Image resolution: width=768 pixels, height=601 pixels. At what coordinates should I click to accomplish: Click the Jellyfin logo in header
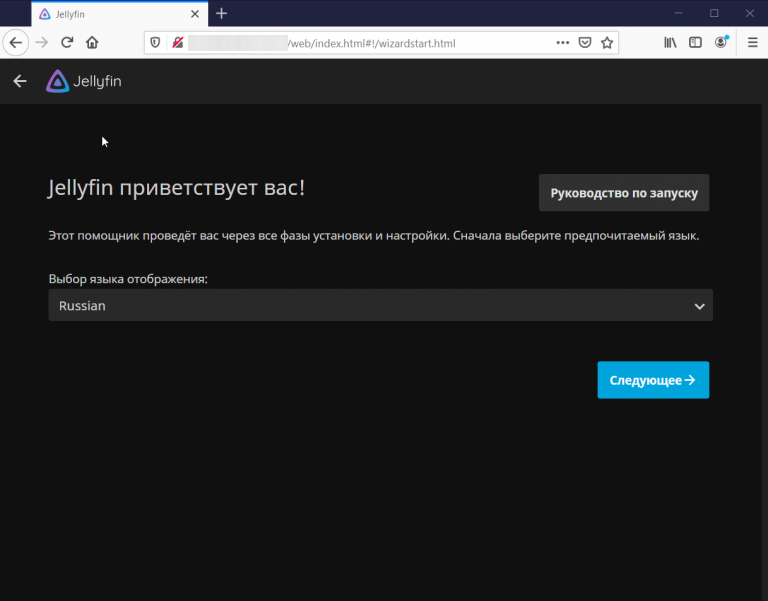pyautogui.click(x=84, y=81)
